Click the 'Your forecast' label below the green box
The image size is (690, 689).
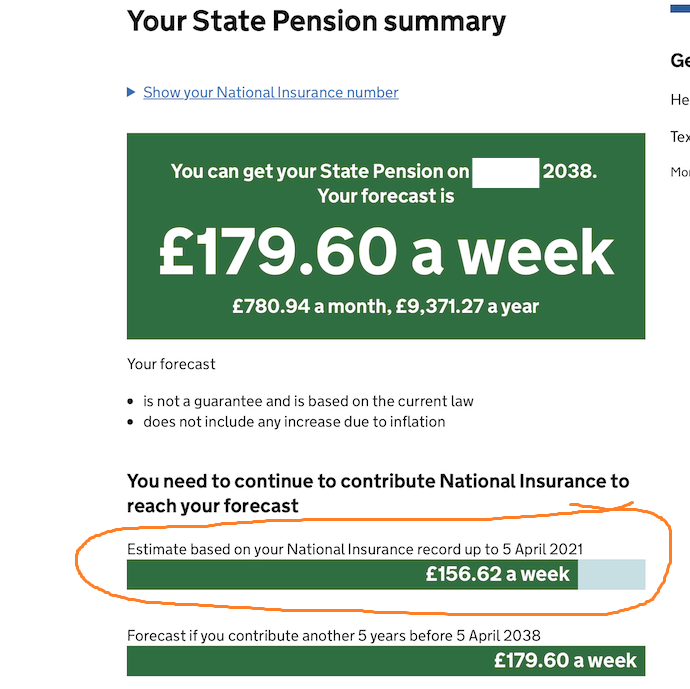click(x=171, y=364)
